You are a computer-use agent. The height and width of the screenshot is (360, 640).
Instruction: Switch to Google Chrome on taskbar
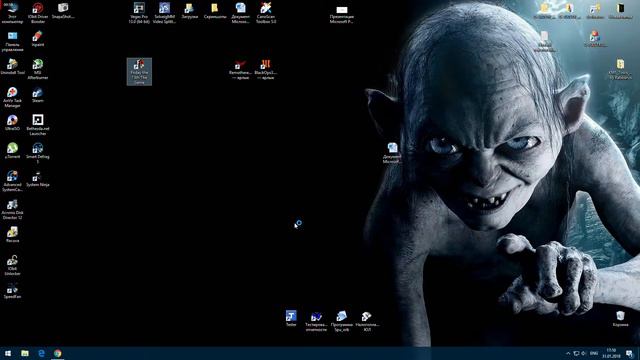(x=58, y=353)
